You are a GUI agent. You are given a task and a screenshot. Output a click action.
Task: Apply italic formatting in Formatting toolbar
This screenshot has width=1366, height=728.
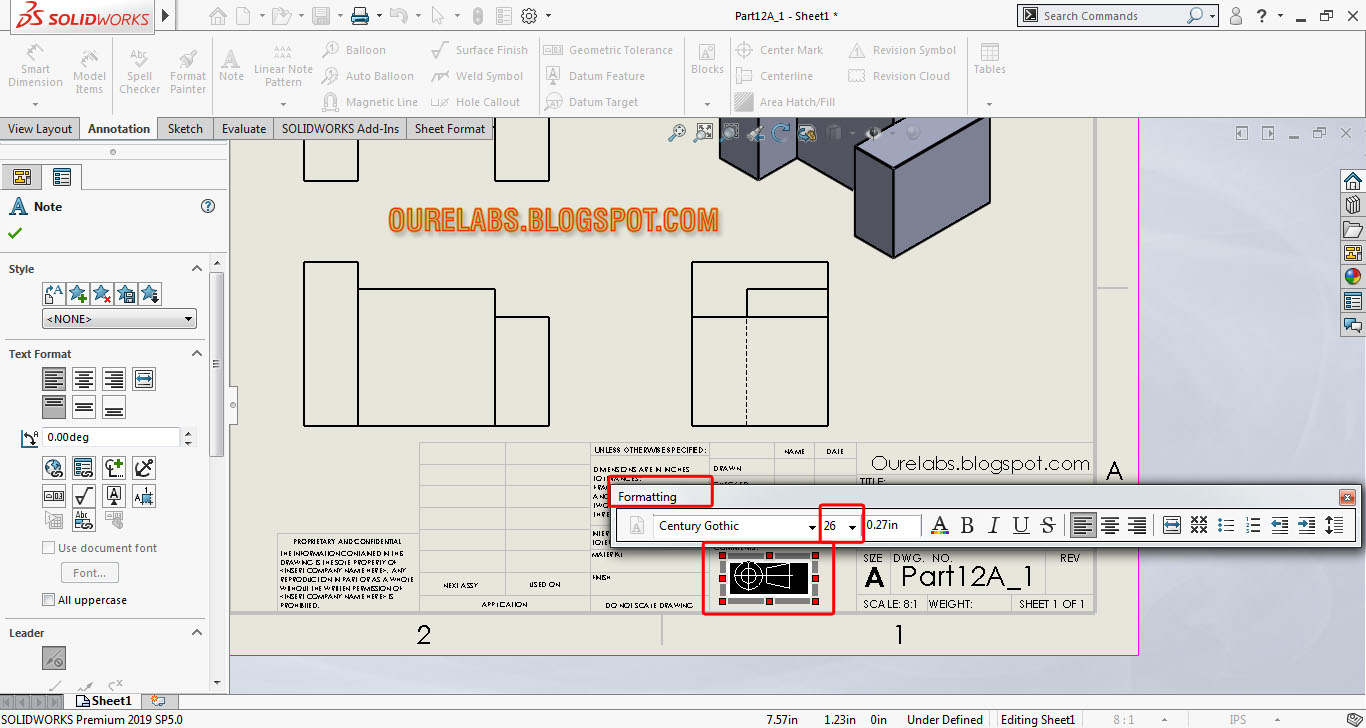[994, 525]
